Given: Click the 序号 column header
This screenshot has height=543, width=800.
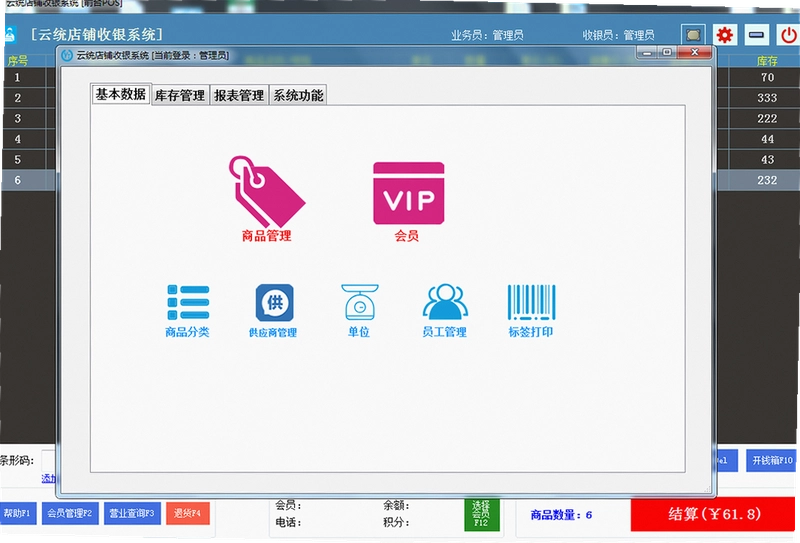Looking at the screenshot, I should (x=18, y=61).
